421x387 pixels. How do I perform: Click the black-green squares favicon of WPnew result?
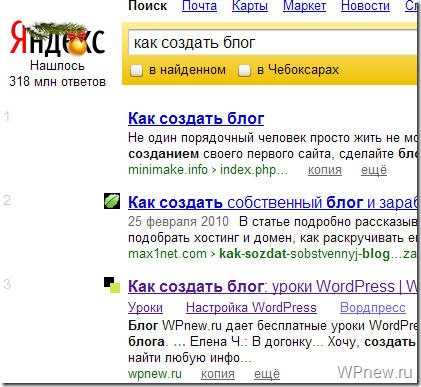tap(112, 285)
